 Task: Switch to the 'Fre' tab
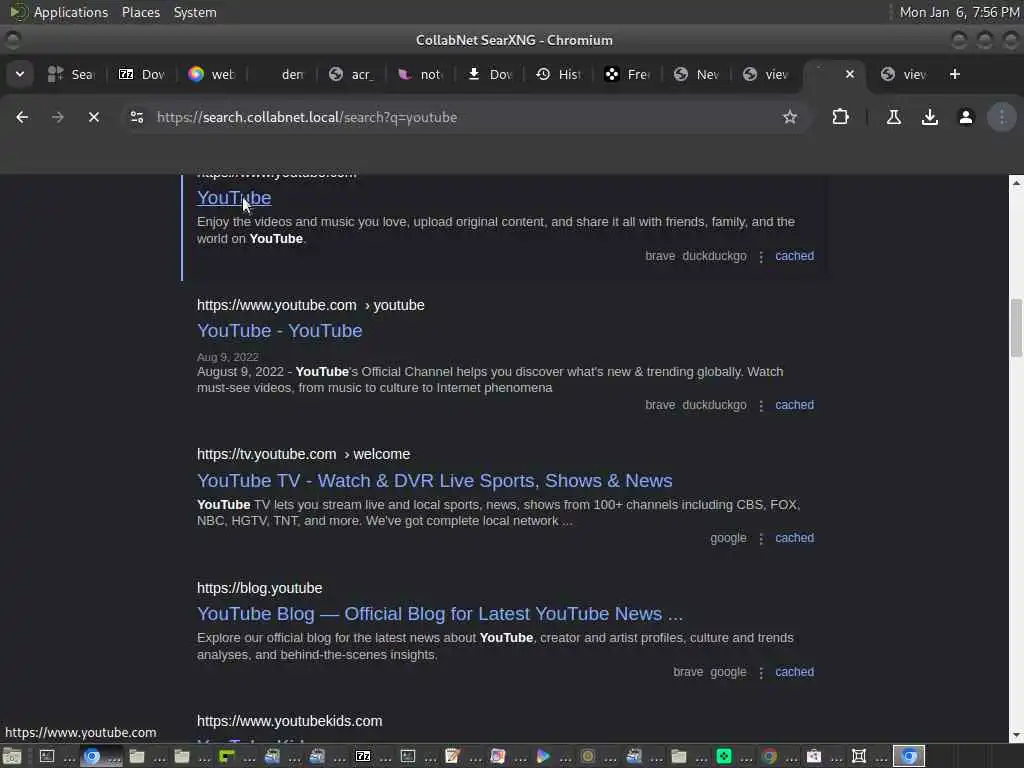point(628,74)
